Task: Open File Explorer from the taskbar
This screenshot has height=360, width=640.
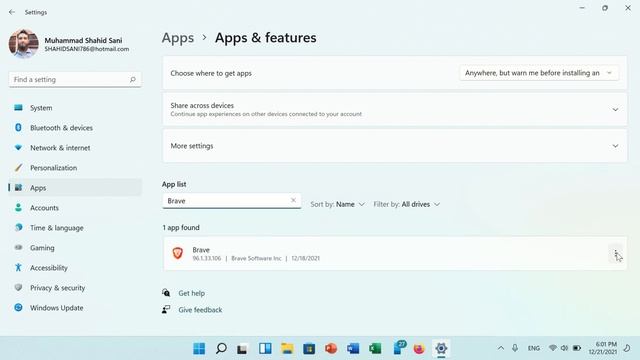Action: [287, 348]
